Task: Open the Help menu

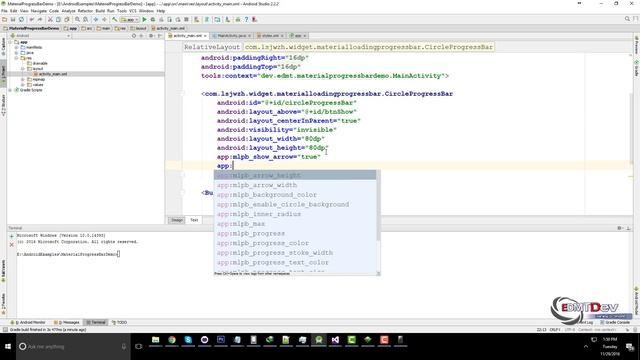Action: (161, 11)
